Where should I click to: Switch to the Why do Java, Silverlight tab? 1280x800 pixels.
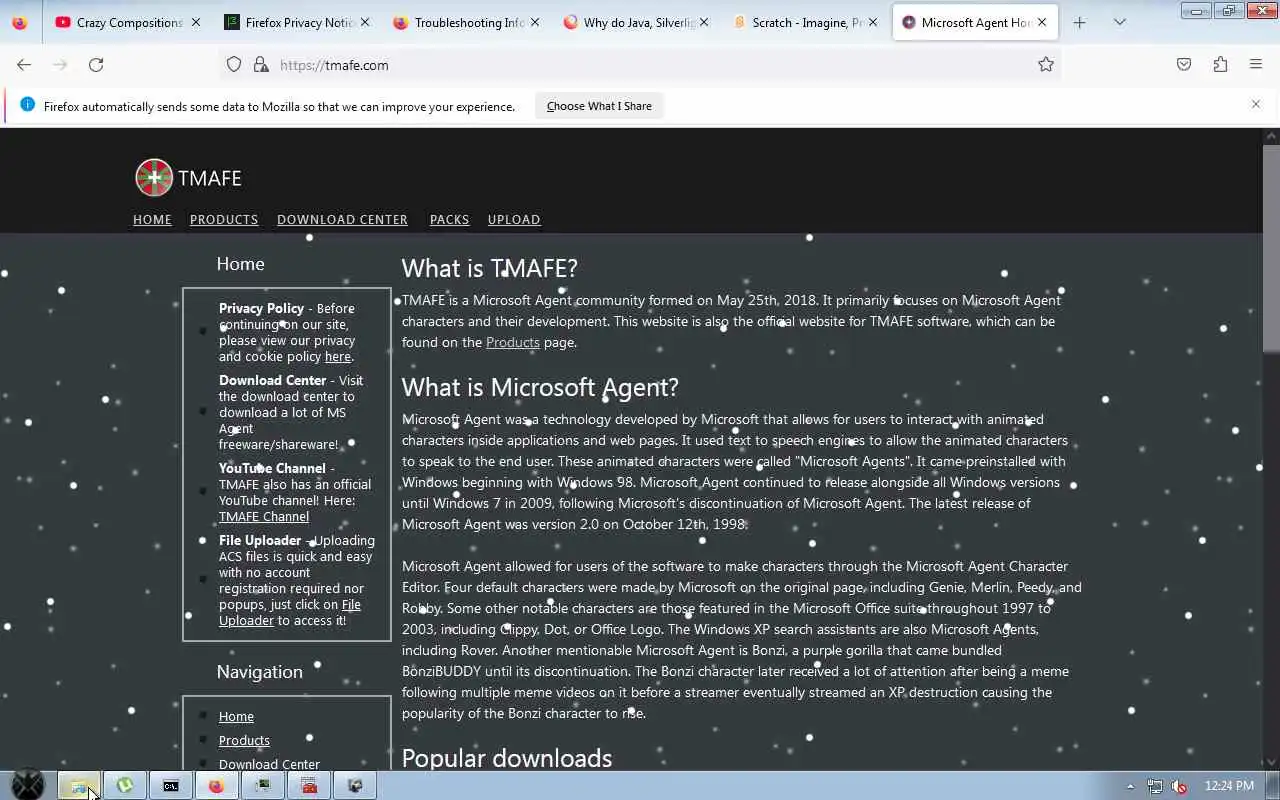[x=635, y=22]
